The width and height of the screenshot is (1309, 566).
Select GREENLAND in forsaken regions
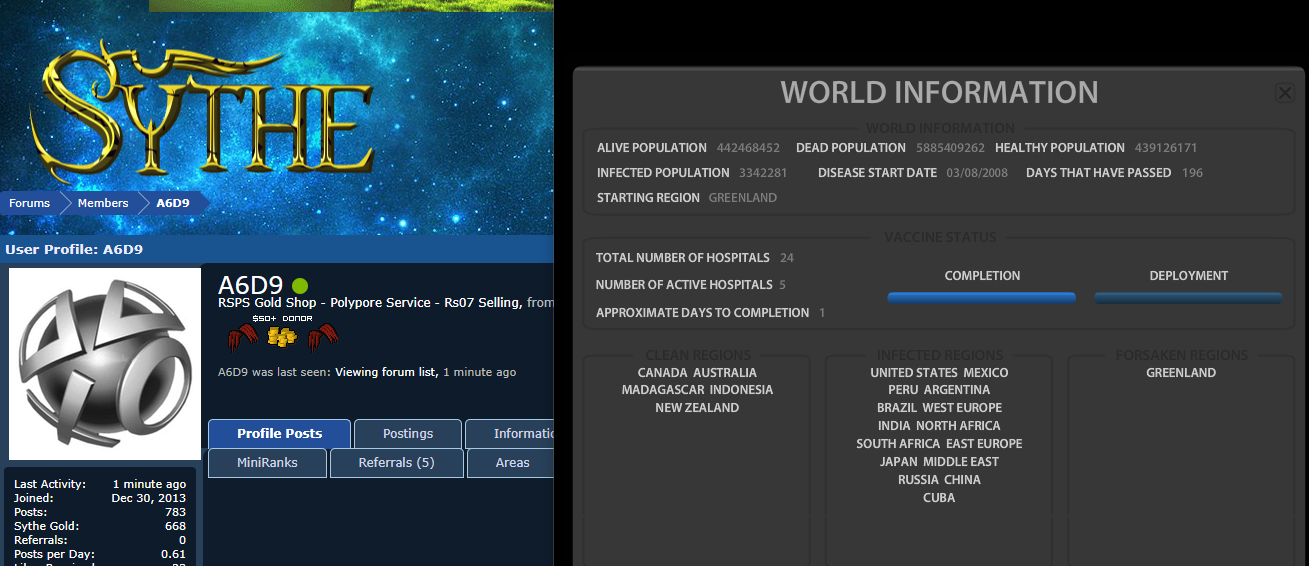tap(1181, 372)
